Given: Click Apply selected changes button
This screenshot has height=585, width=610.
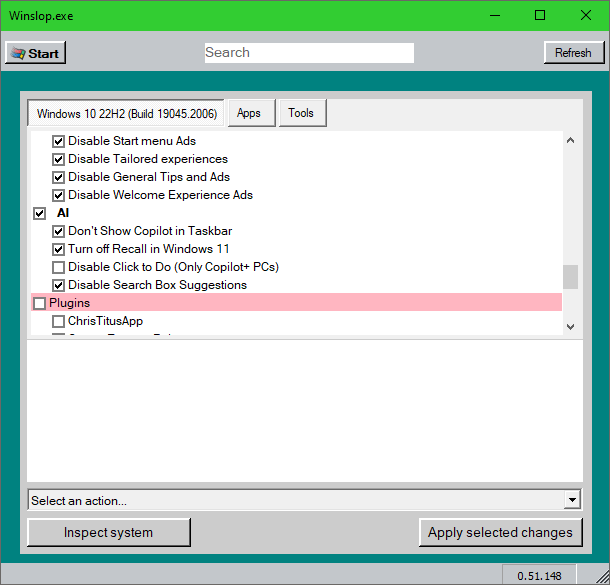Looking at the screenshot, I should pyautogui.click(x=500, y=532).
